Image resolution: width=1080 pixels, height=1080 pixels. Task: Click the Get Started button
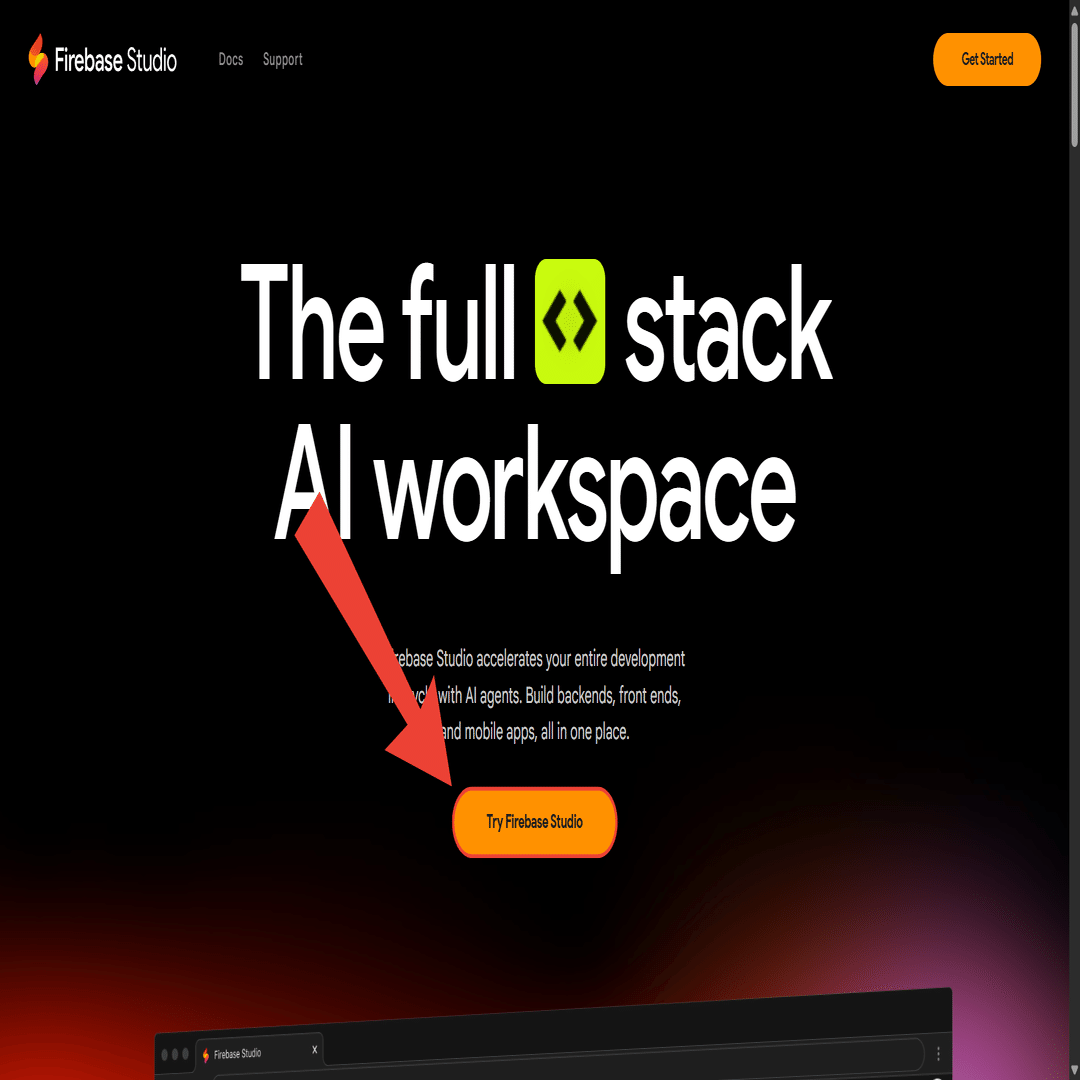(986, 59)
